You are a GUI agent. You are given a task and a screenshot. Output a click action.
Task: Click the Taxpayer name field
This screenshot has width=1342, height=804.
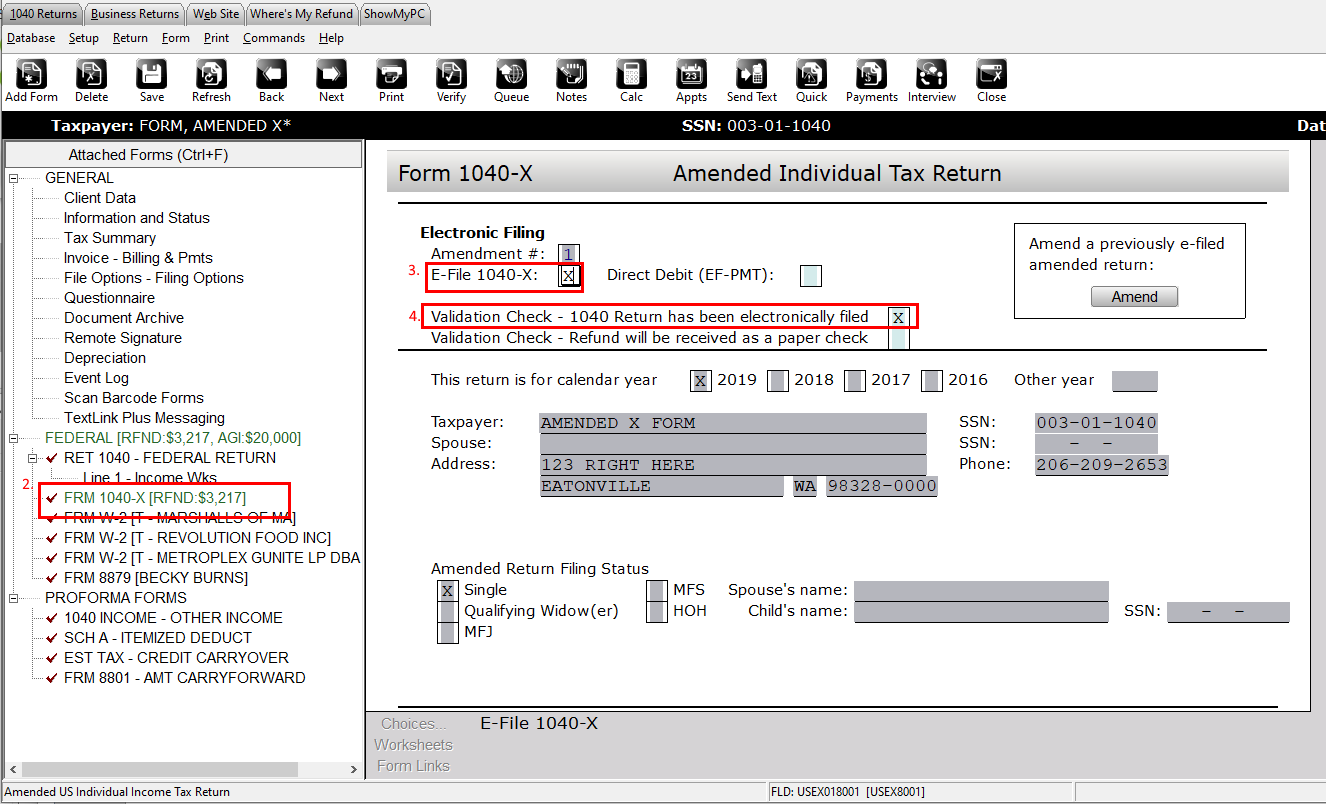[732, 423]
